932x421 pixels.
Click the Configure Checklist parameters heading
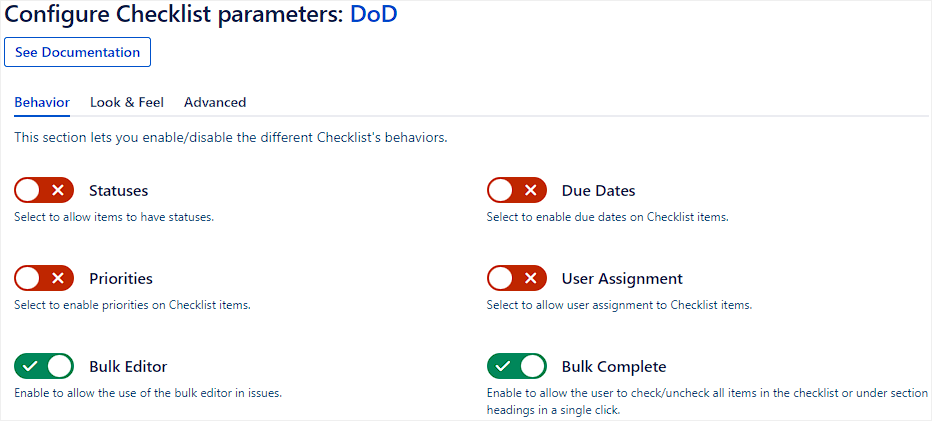click(175, 15)
